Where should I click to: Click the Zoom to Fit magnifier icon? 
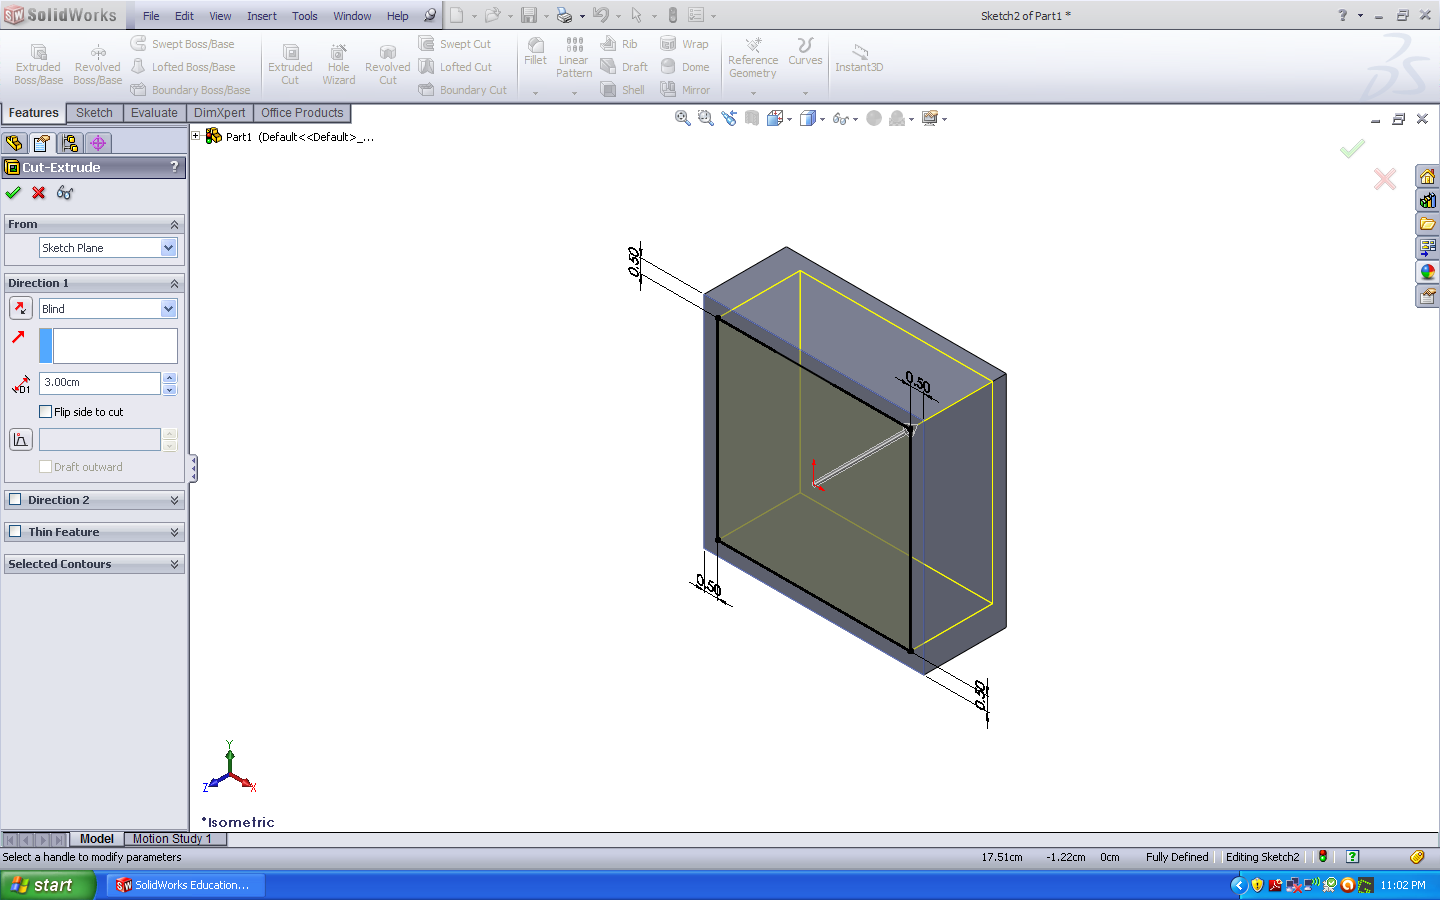click(x=683, y=119)
